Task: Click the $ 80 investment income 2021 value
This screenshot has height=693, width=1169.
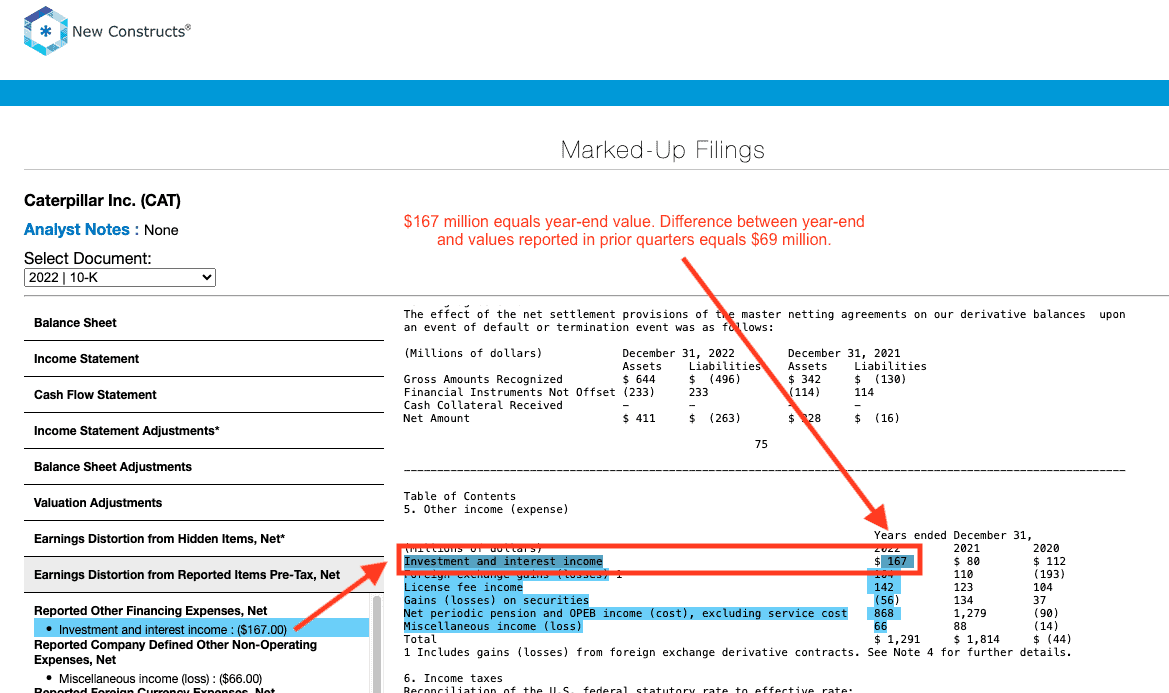Action: coord(967,562)
